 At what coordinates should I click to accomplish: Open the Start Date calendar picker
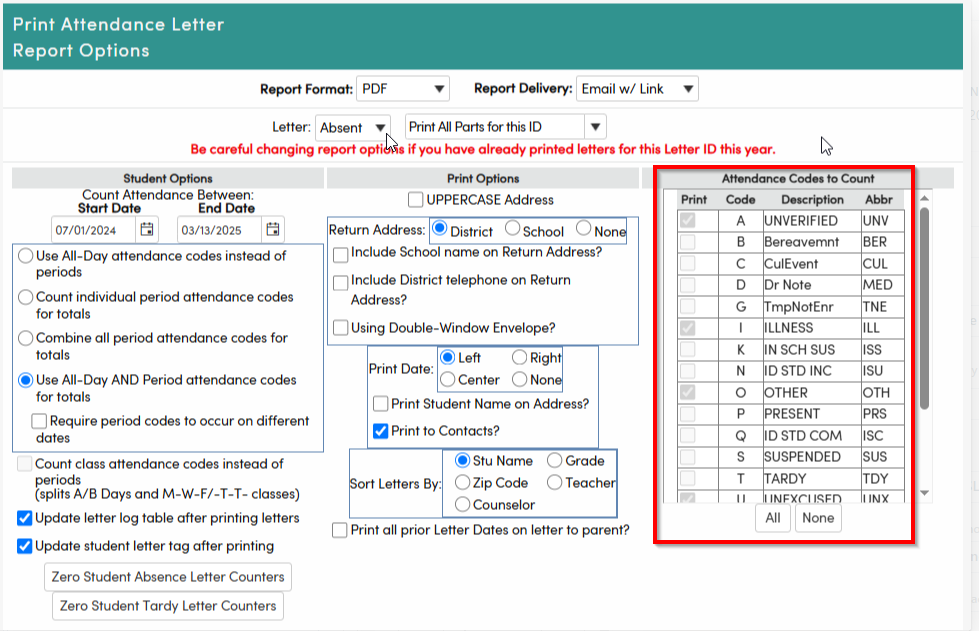tap(147, 229)
